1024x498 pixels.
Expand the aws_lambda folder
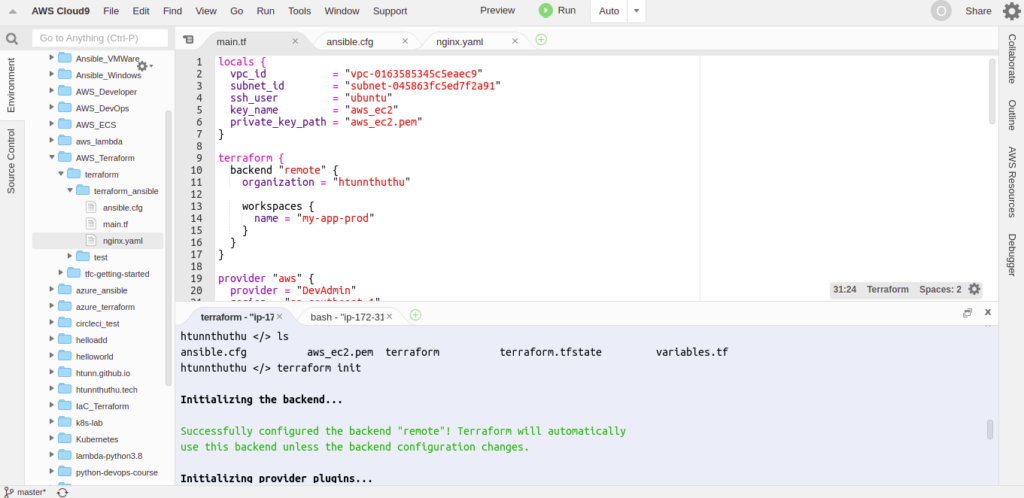(52, 140)
